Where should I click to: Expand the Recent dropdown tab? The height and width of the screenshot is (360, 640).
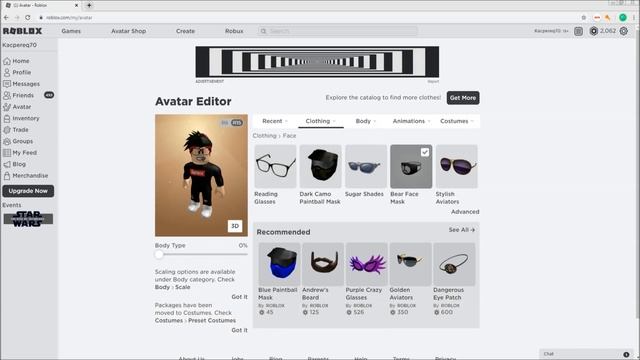coord(275,121)
